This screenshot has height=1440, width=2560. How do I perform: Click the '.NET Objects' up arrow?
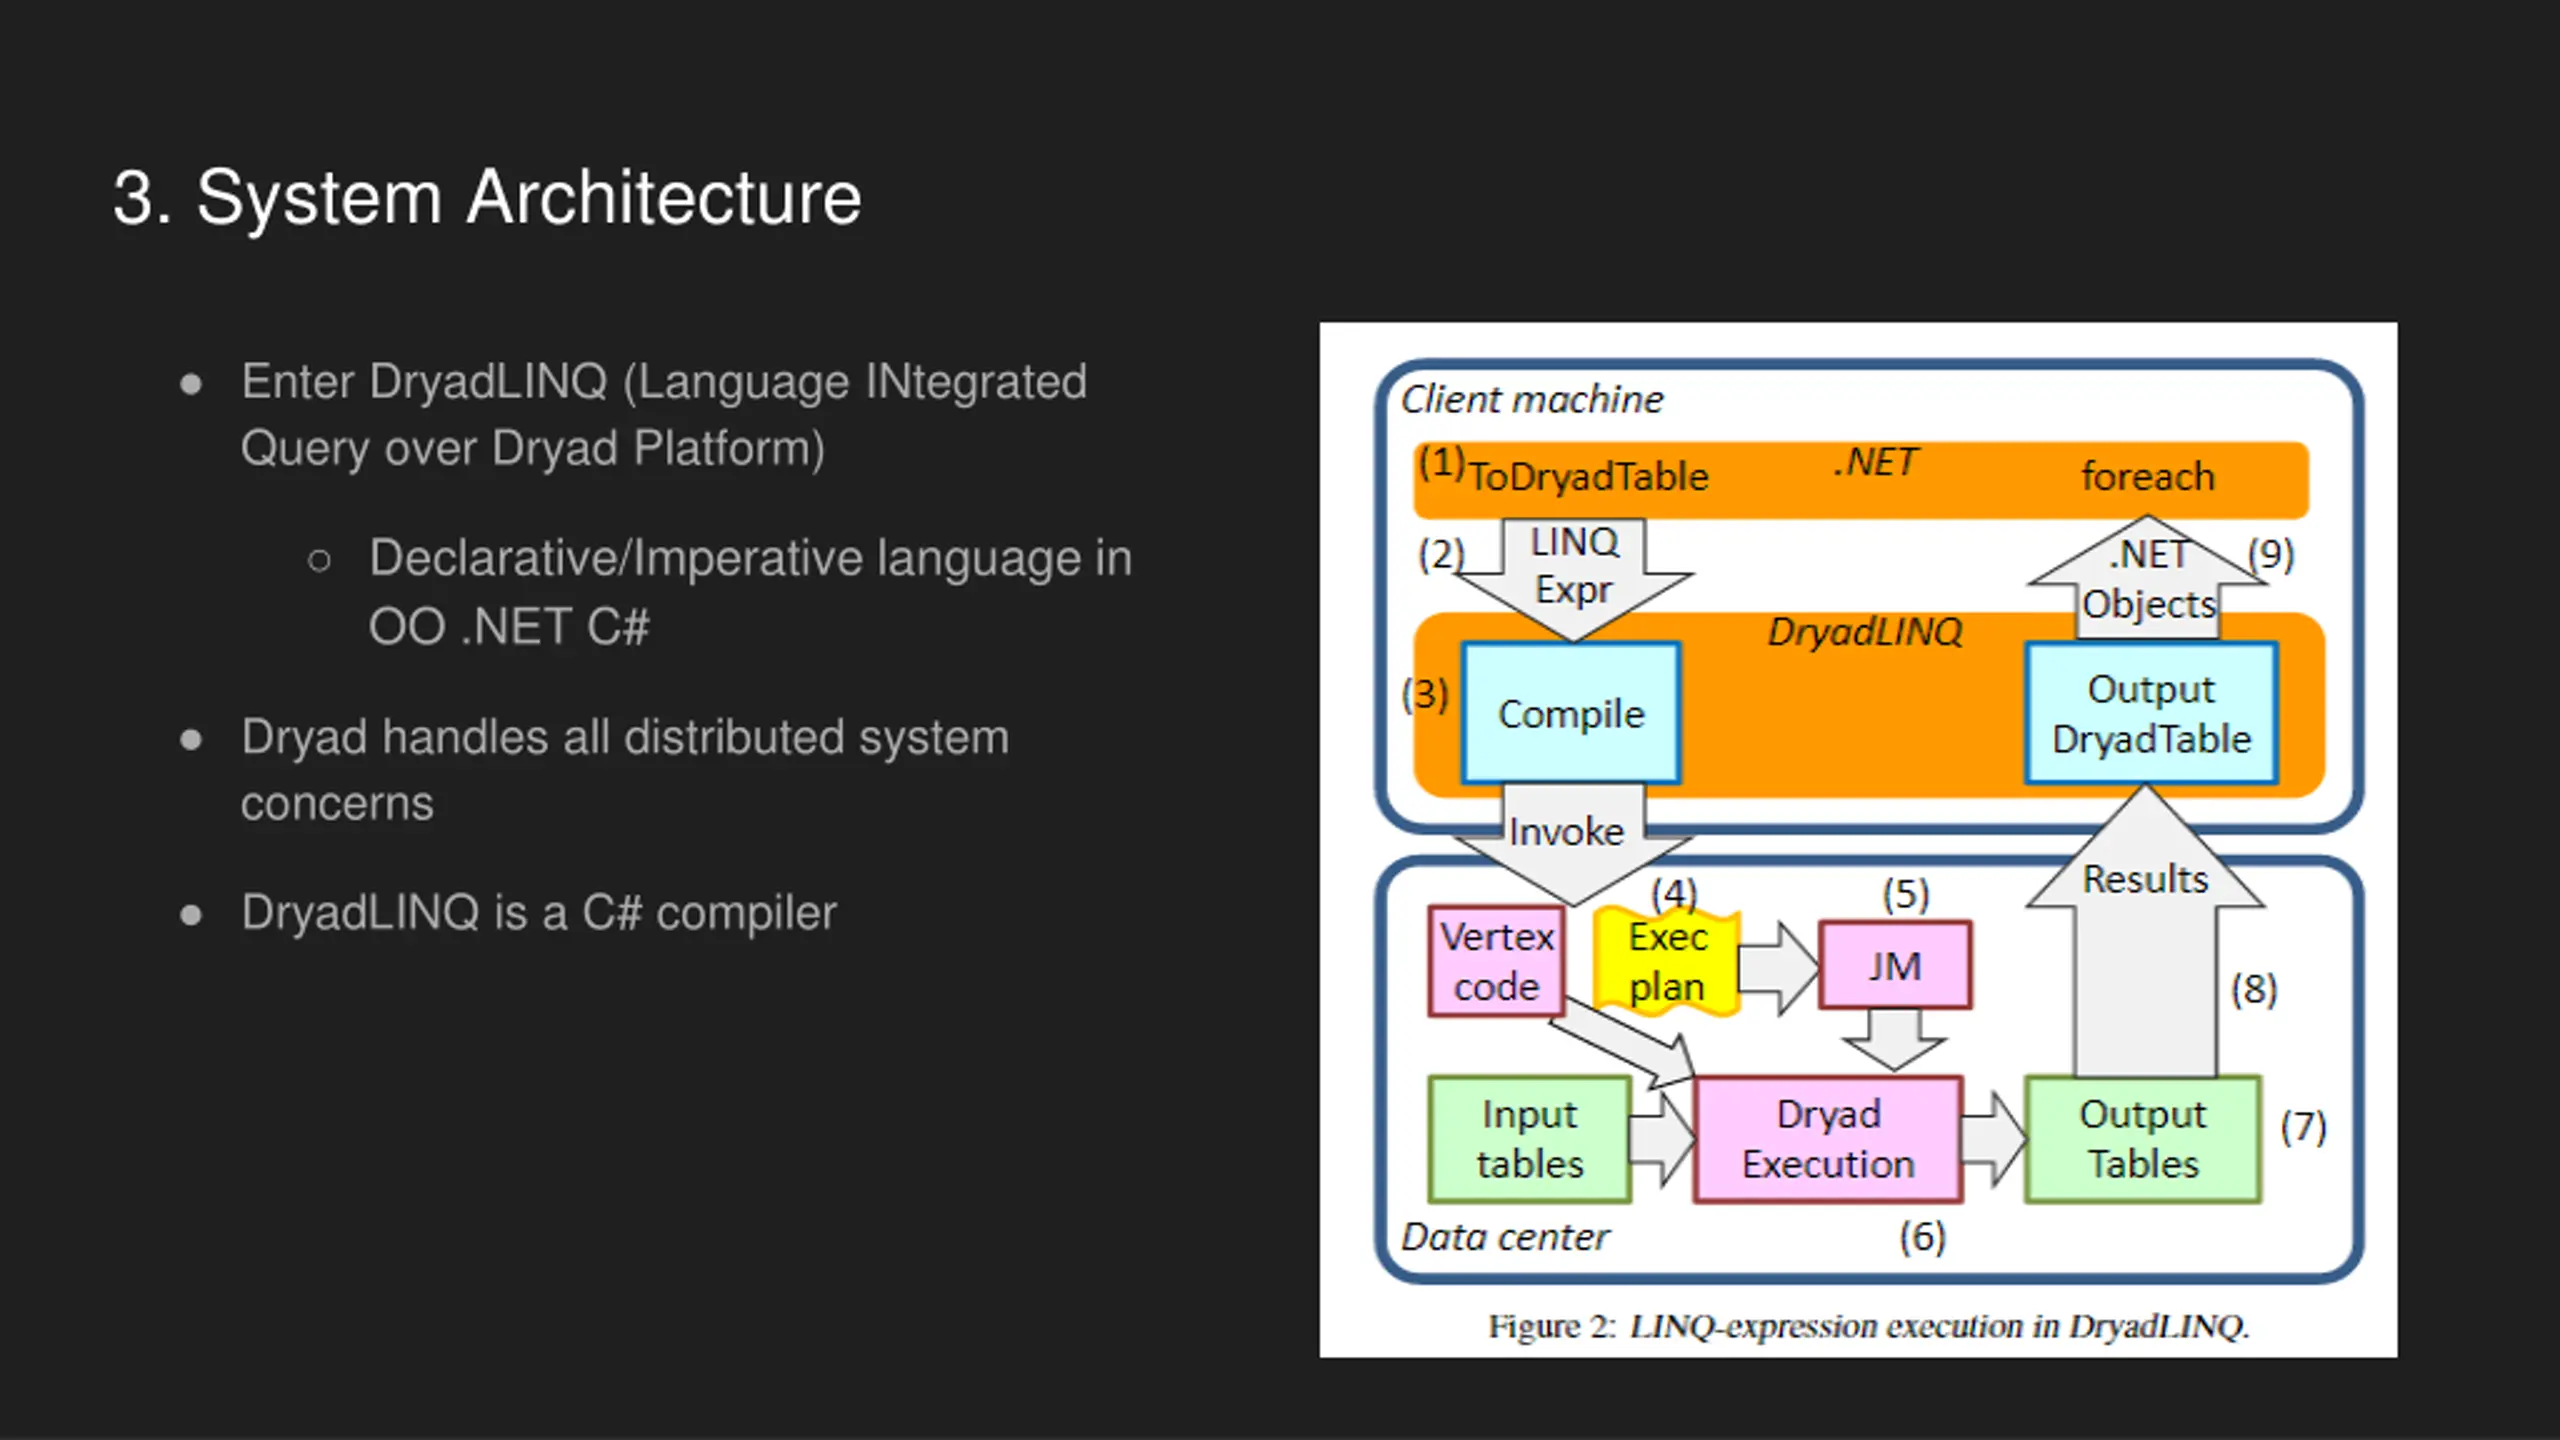(x=2147, y=578)
